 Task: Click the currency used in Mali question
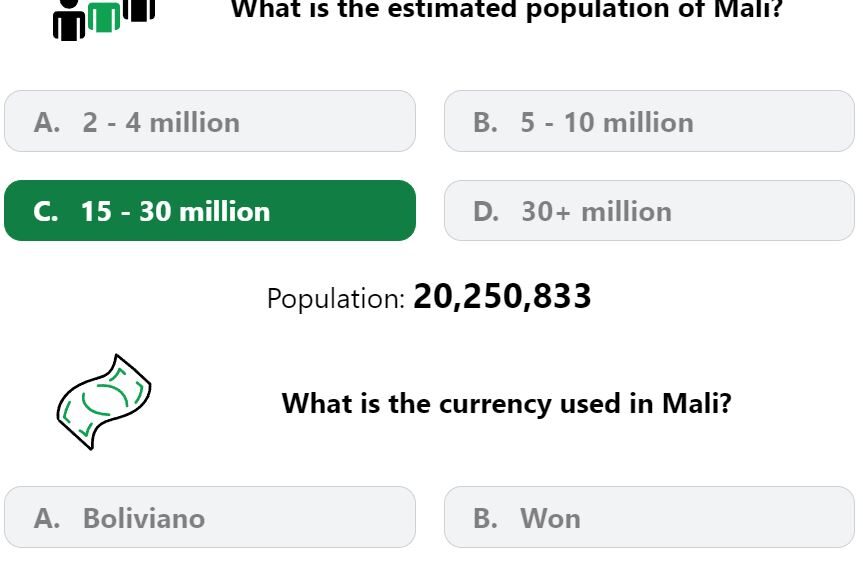pyautogui.click(x=506, y=403)
